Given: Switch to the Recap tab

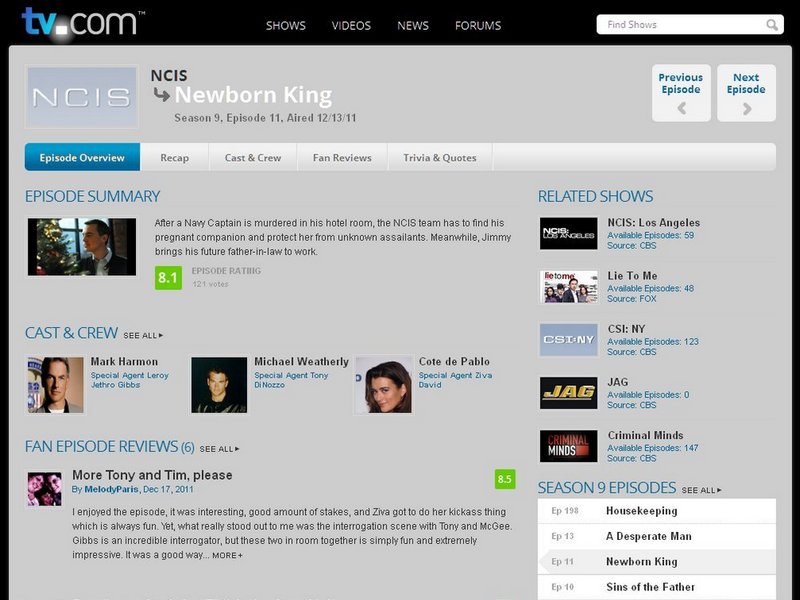Looking at the screenshot, I should (174, 157).
